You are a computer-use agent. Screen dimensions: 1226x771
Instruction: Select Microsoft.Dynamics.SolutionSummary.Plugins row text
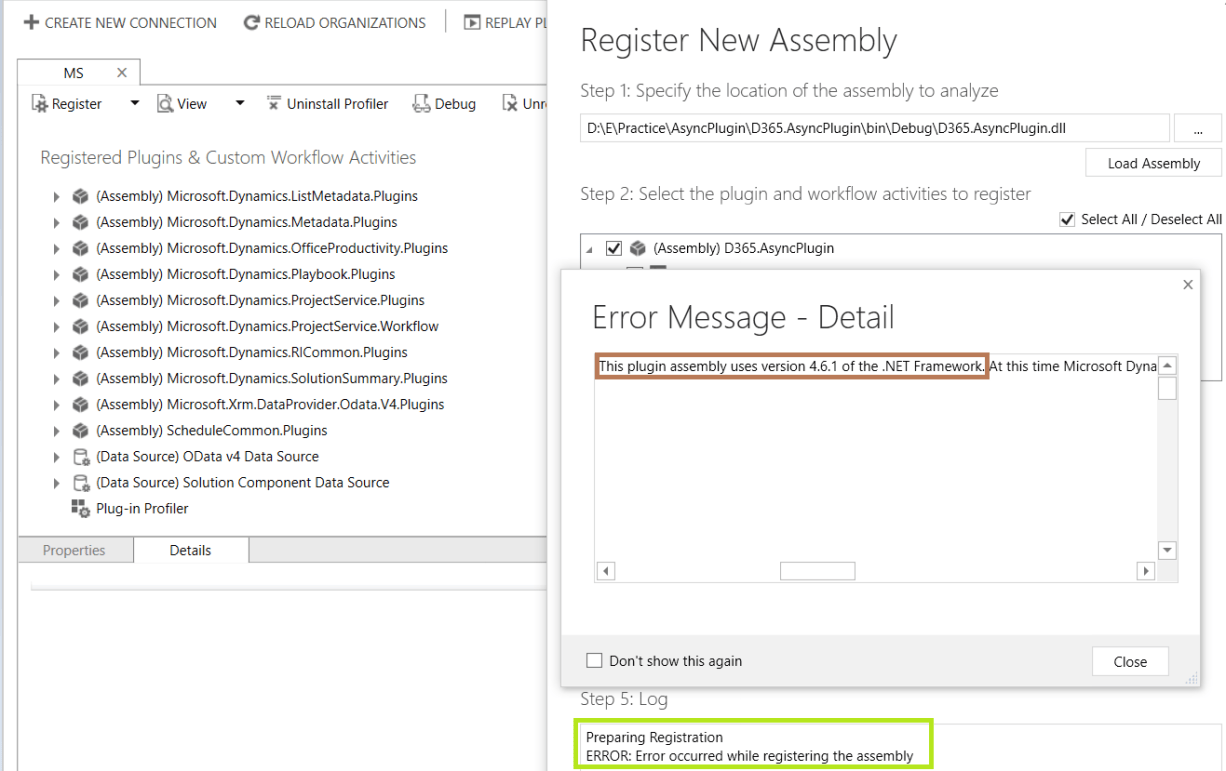click(272, 378)
